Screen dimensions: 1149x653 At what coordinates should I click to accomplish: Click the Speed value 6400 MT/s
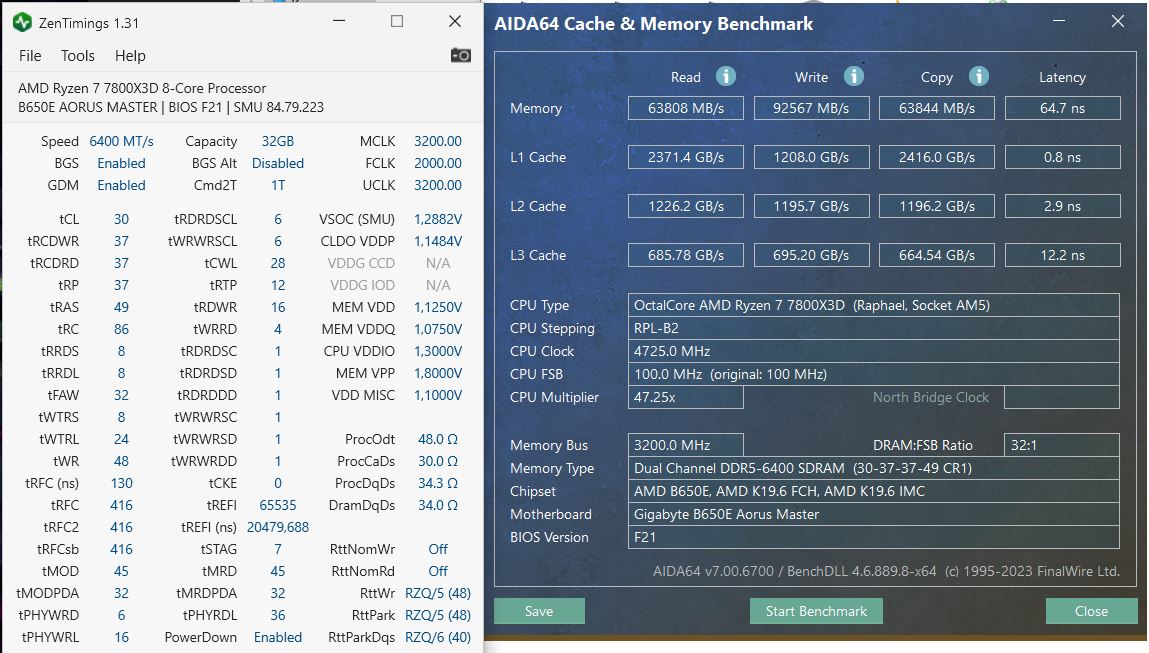122,141
